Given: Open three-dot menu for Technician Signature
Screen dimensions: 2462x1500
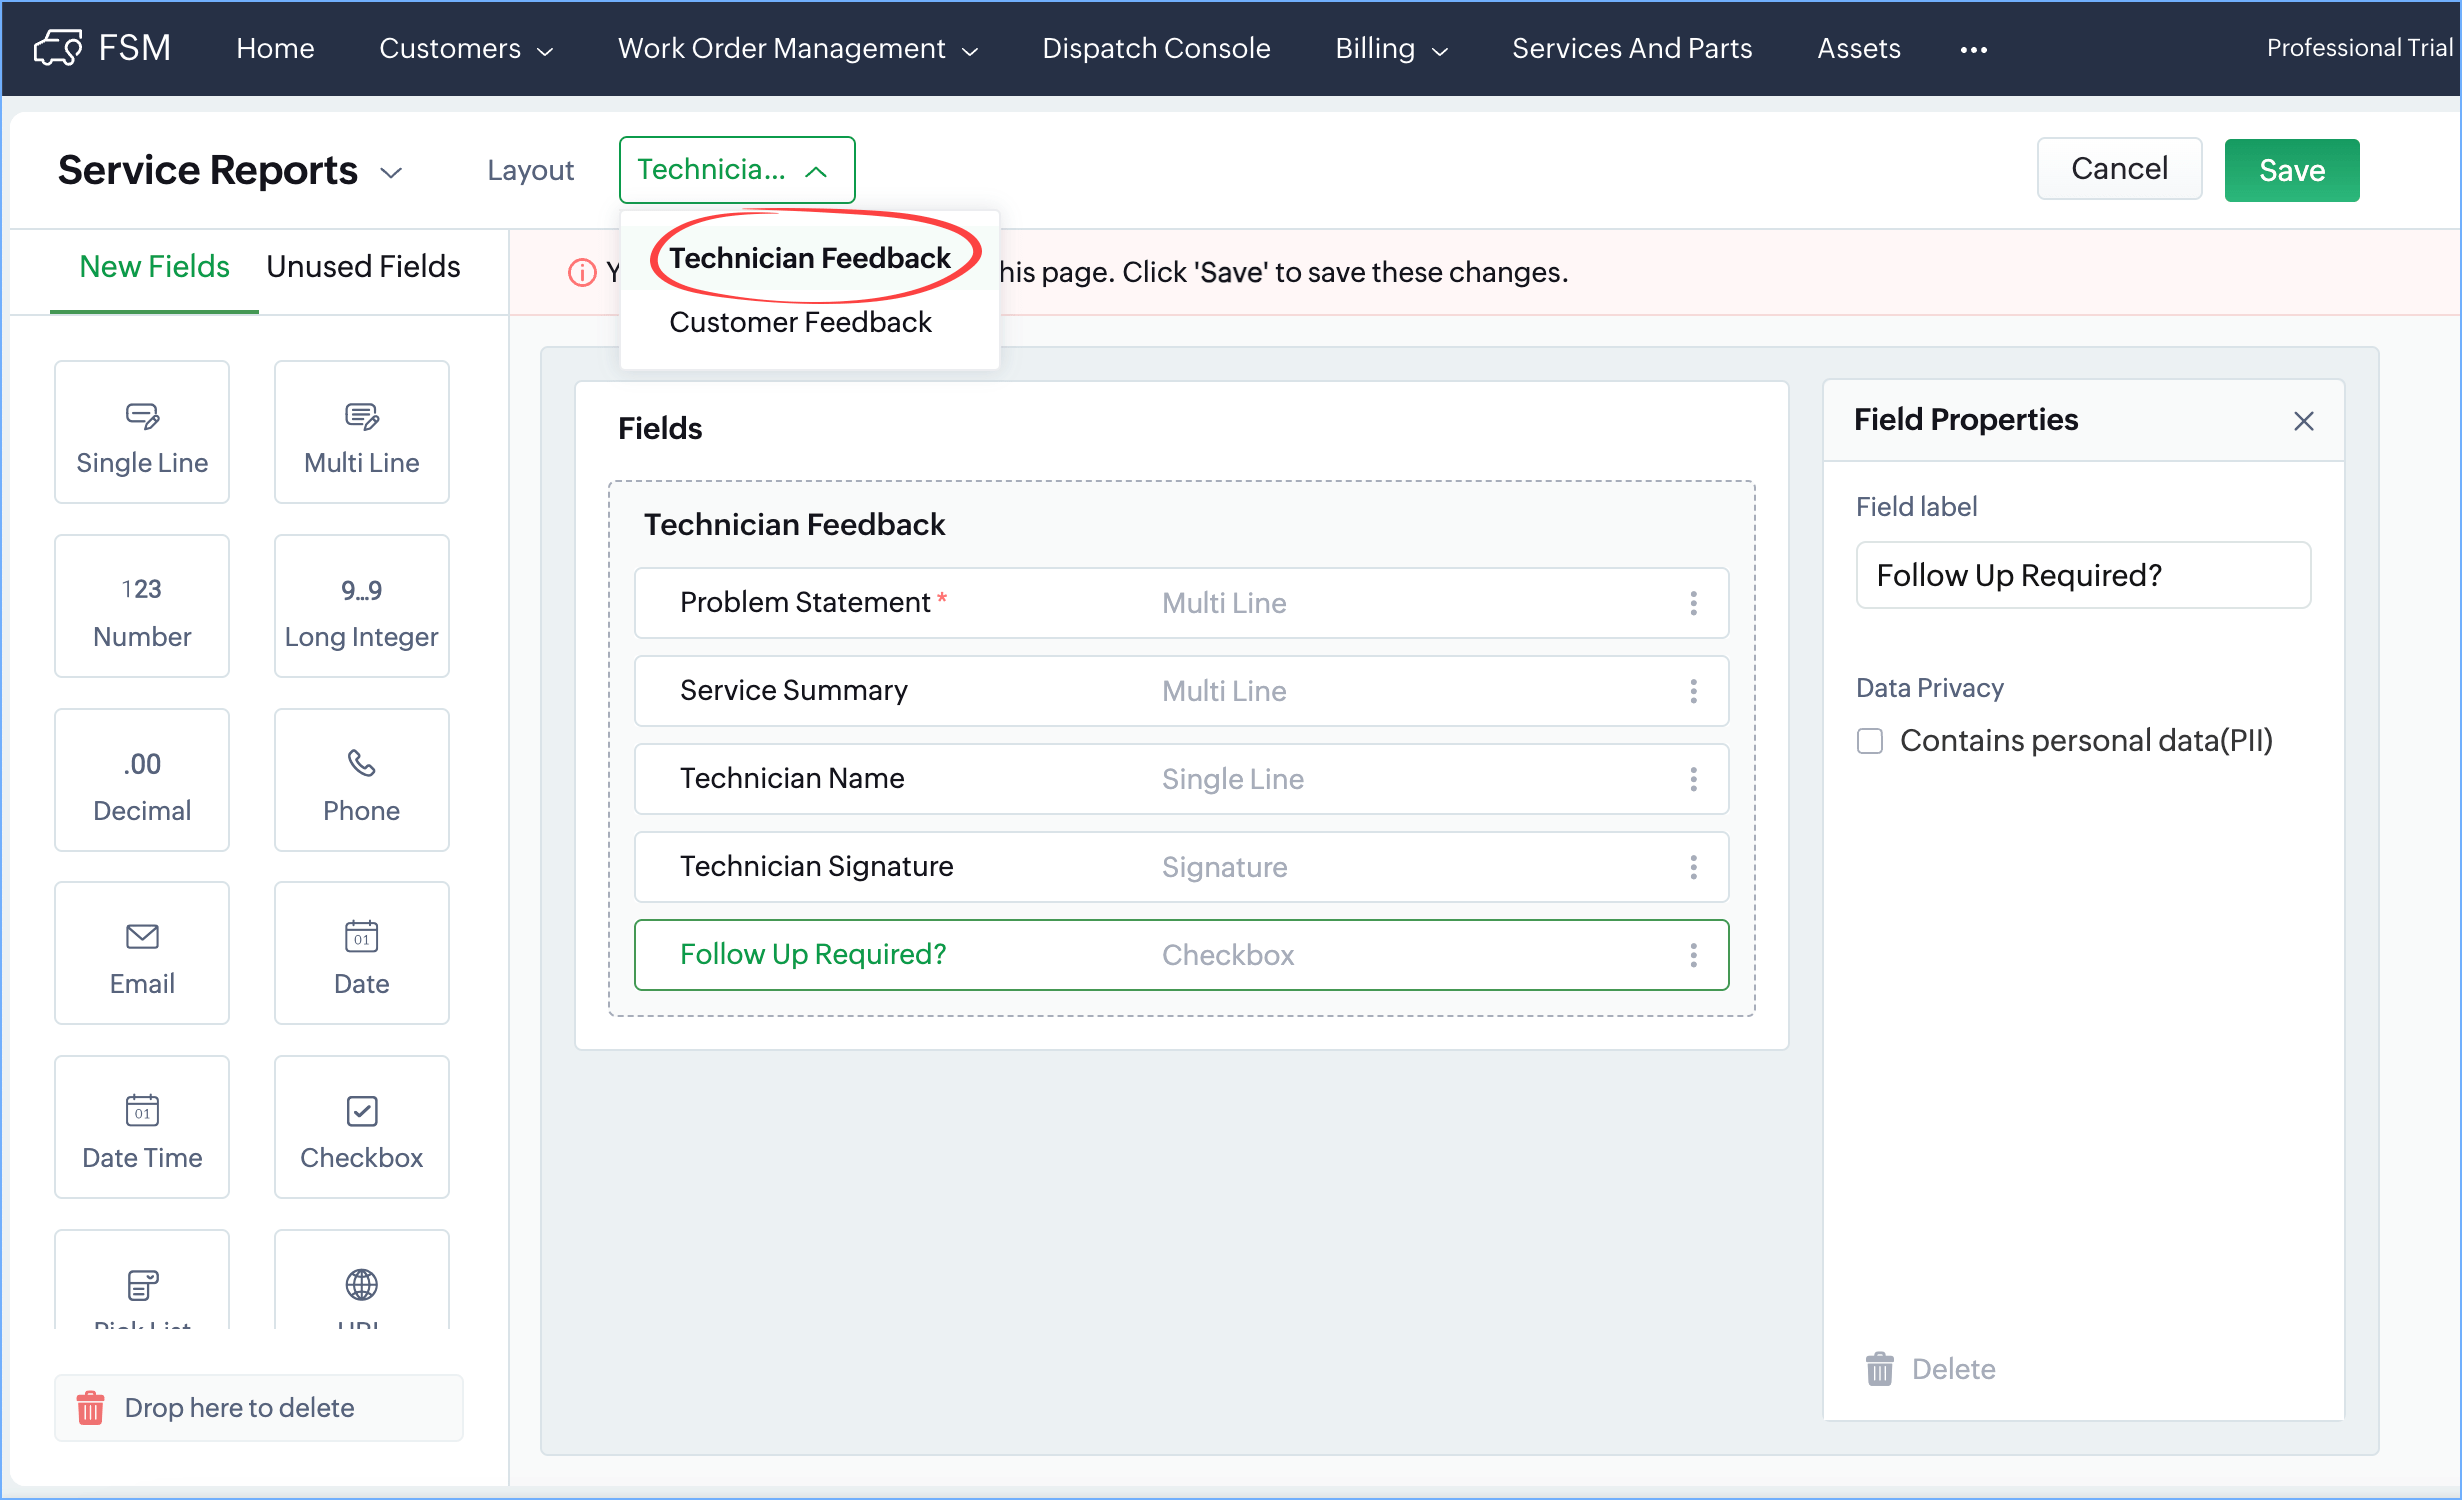Looking at the screenshot, I should click(1693, 867).
